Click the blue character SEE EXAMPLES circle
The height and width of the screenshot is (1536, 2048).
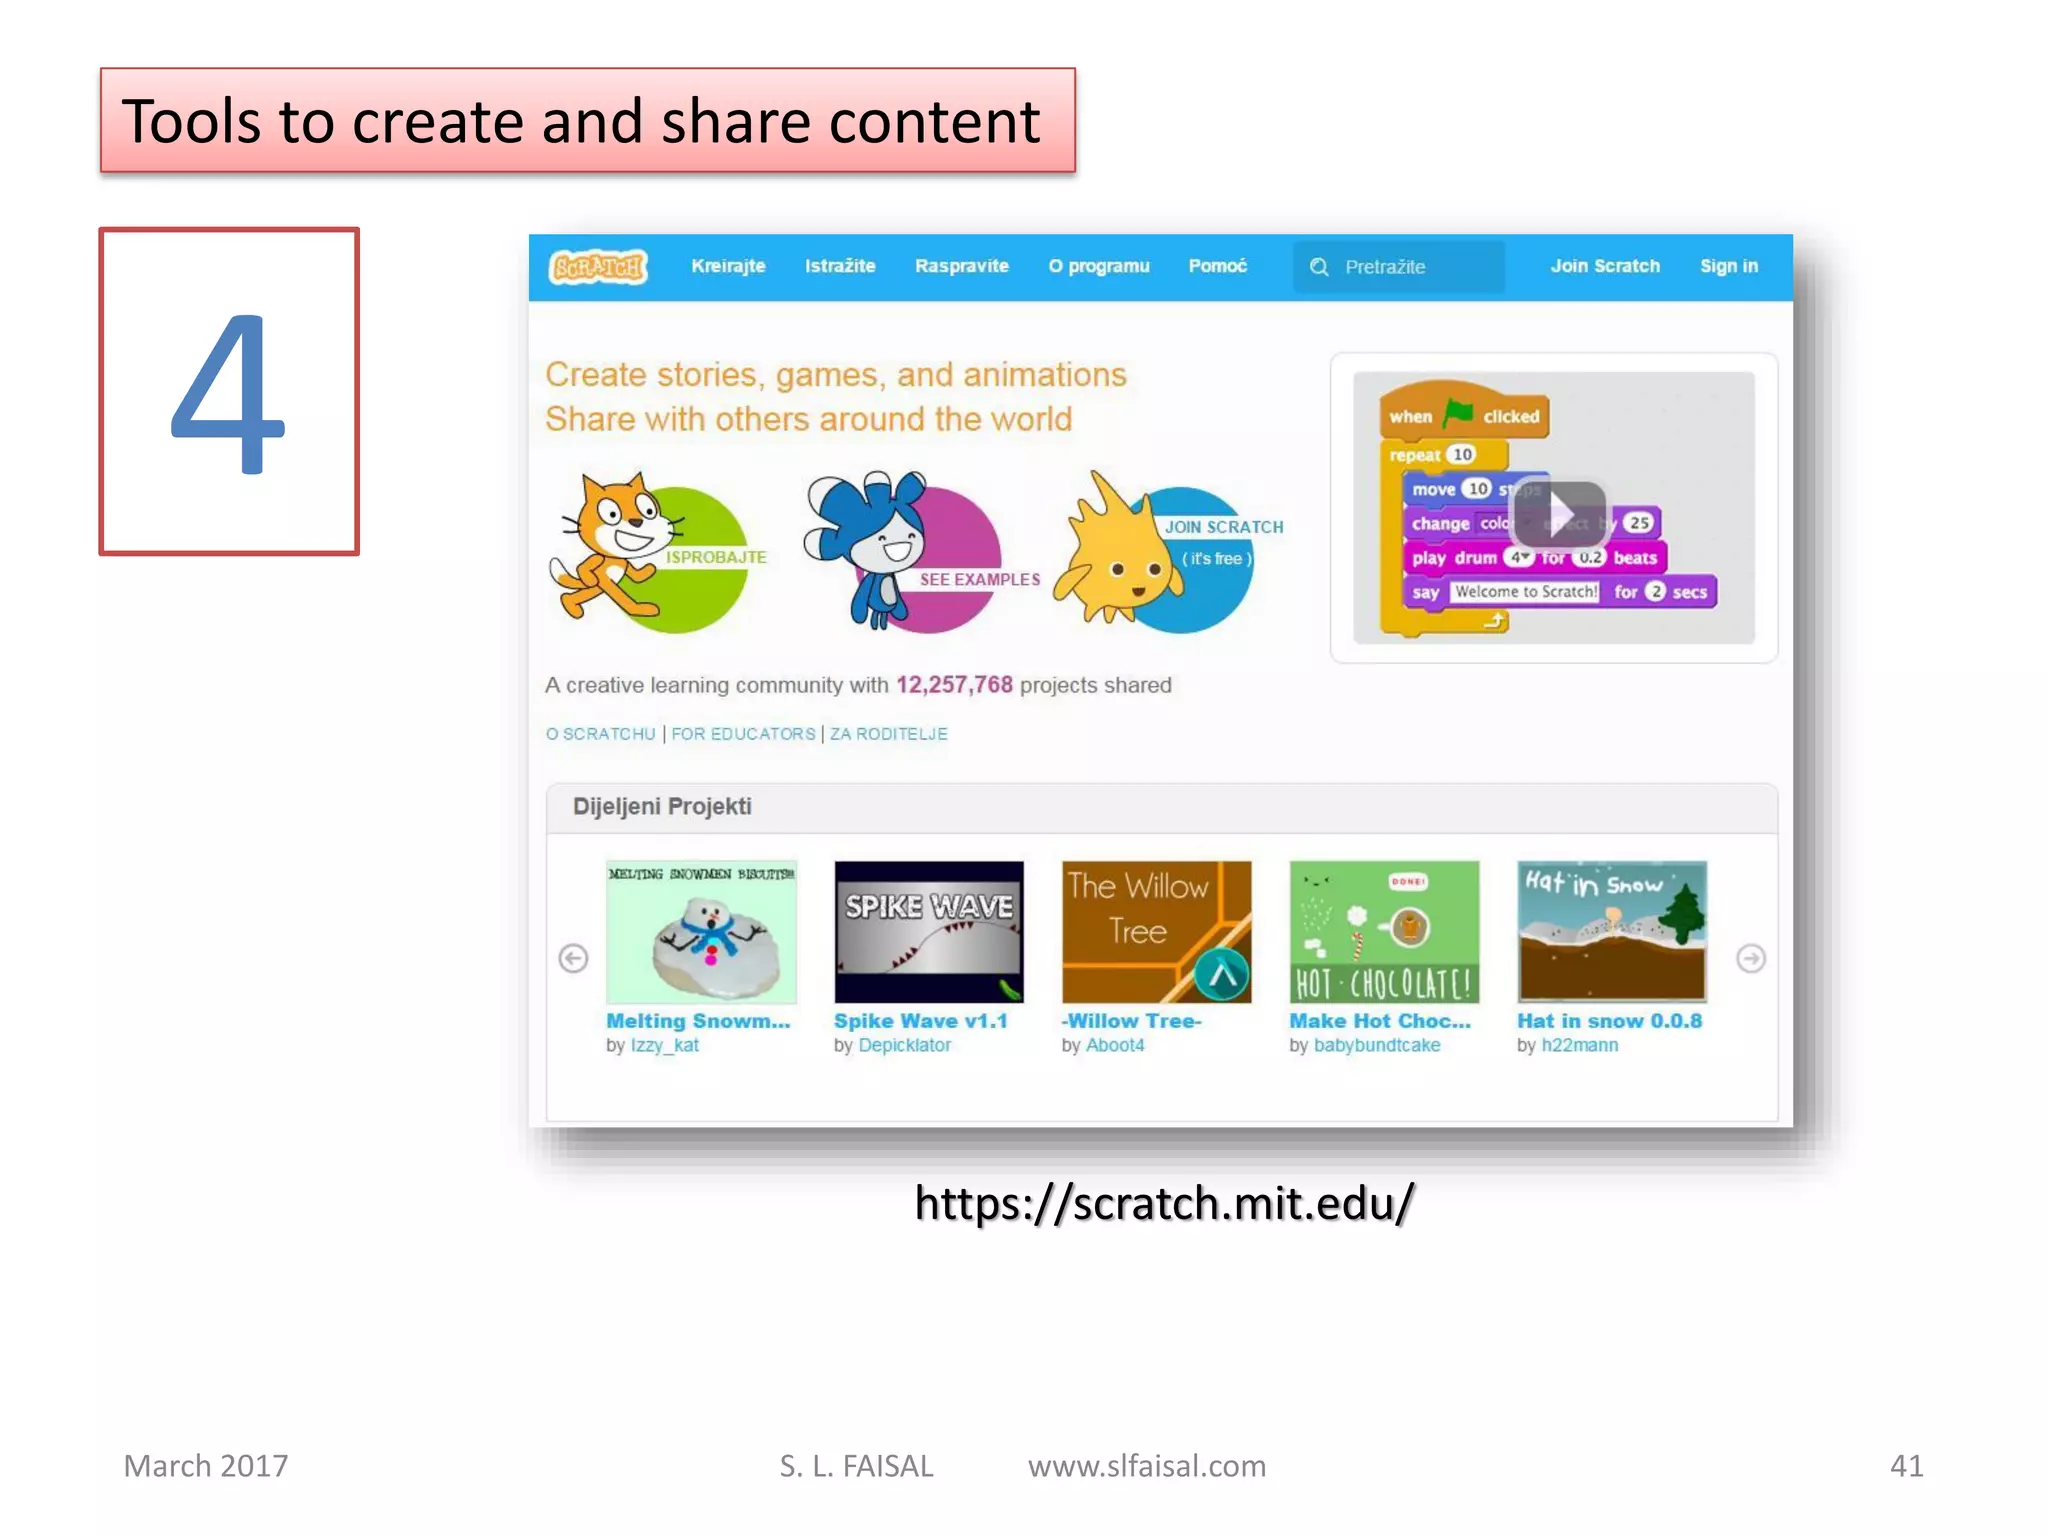[920, 552]
